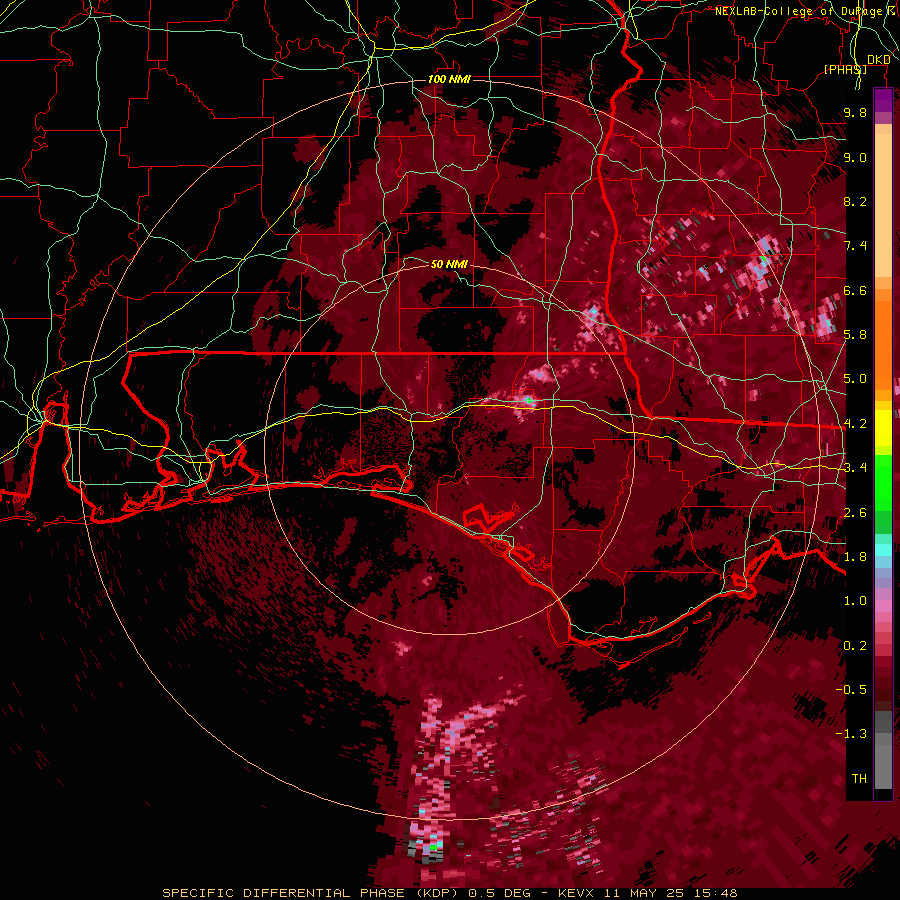Click the 5.0 scale value
The image size is (900, 900).
[855, 379]
